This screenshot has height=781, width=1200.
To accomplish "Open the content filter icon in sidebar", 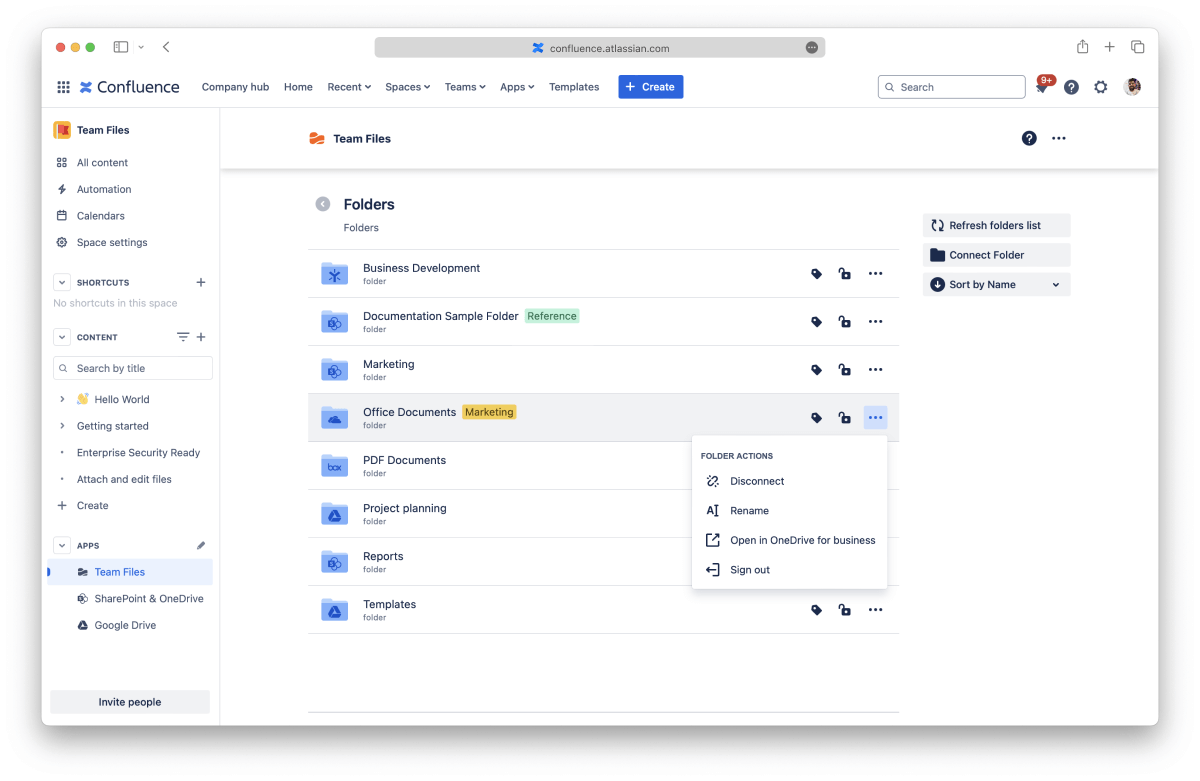I will click(x=183, y=337).
